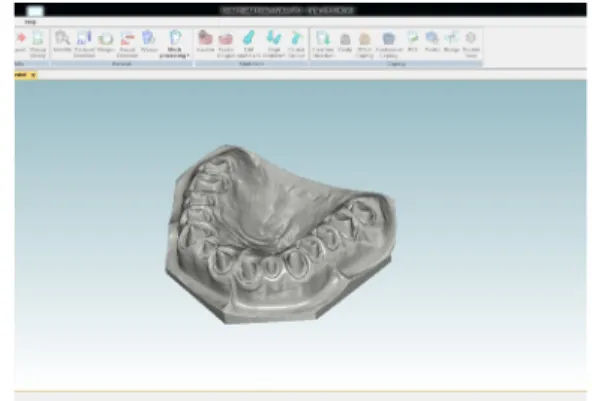Select the magnifier-over-teeth identify icon
592x401 pixels.
click(62, 38)
